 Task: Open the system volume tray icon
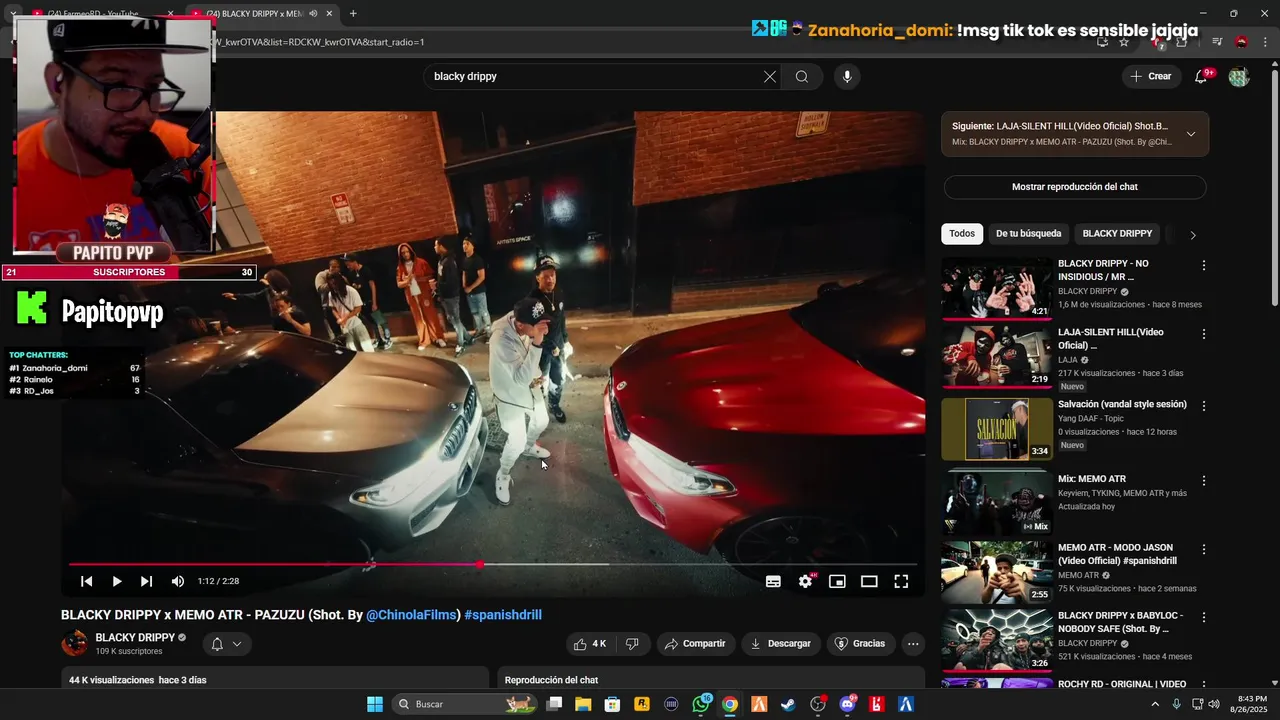1214,704
